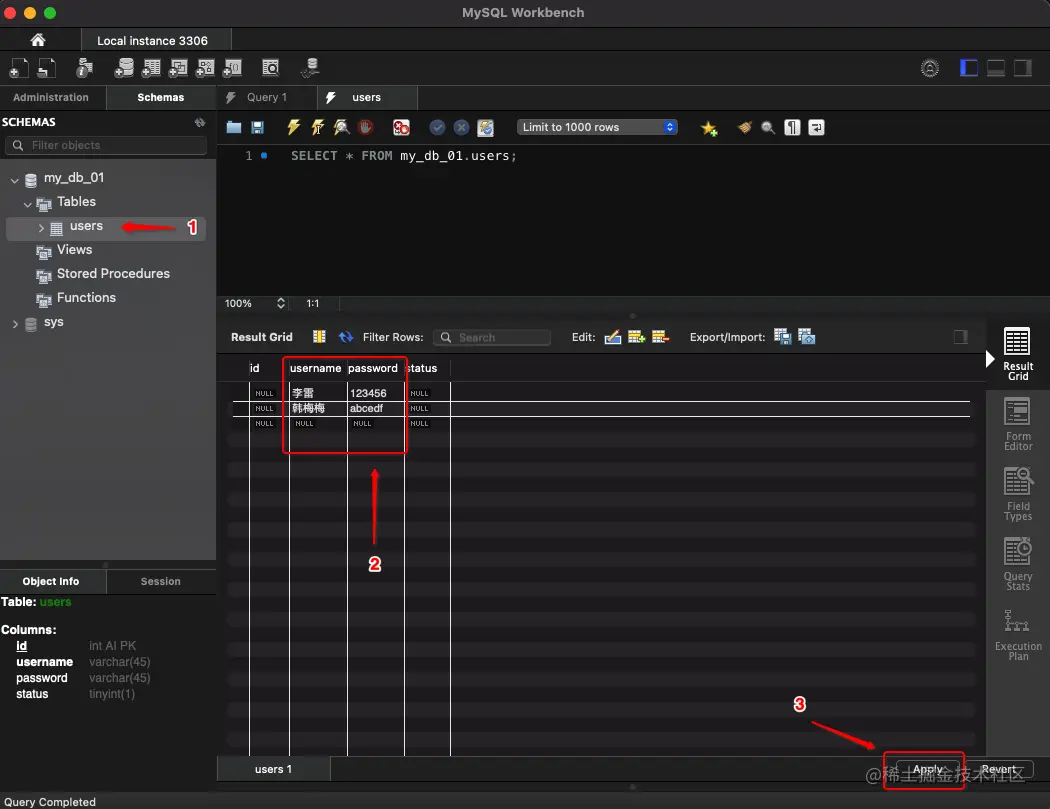Switch to the Administration tab
This screenshot has width=1050, height=809.
[51, 97]
